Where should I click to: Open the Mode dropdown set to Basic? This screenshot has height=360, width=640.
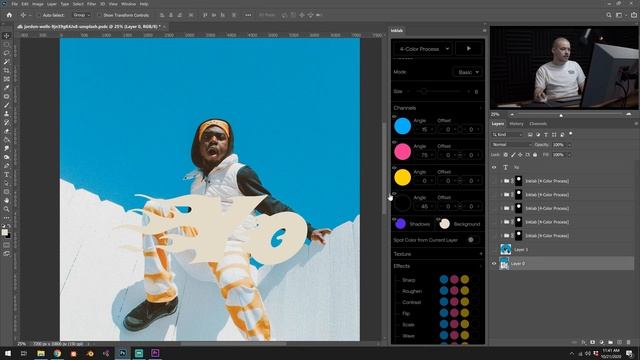tap(467, 72)
